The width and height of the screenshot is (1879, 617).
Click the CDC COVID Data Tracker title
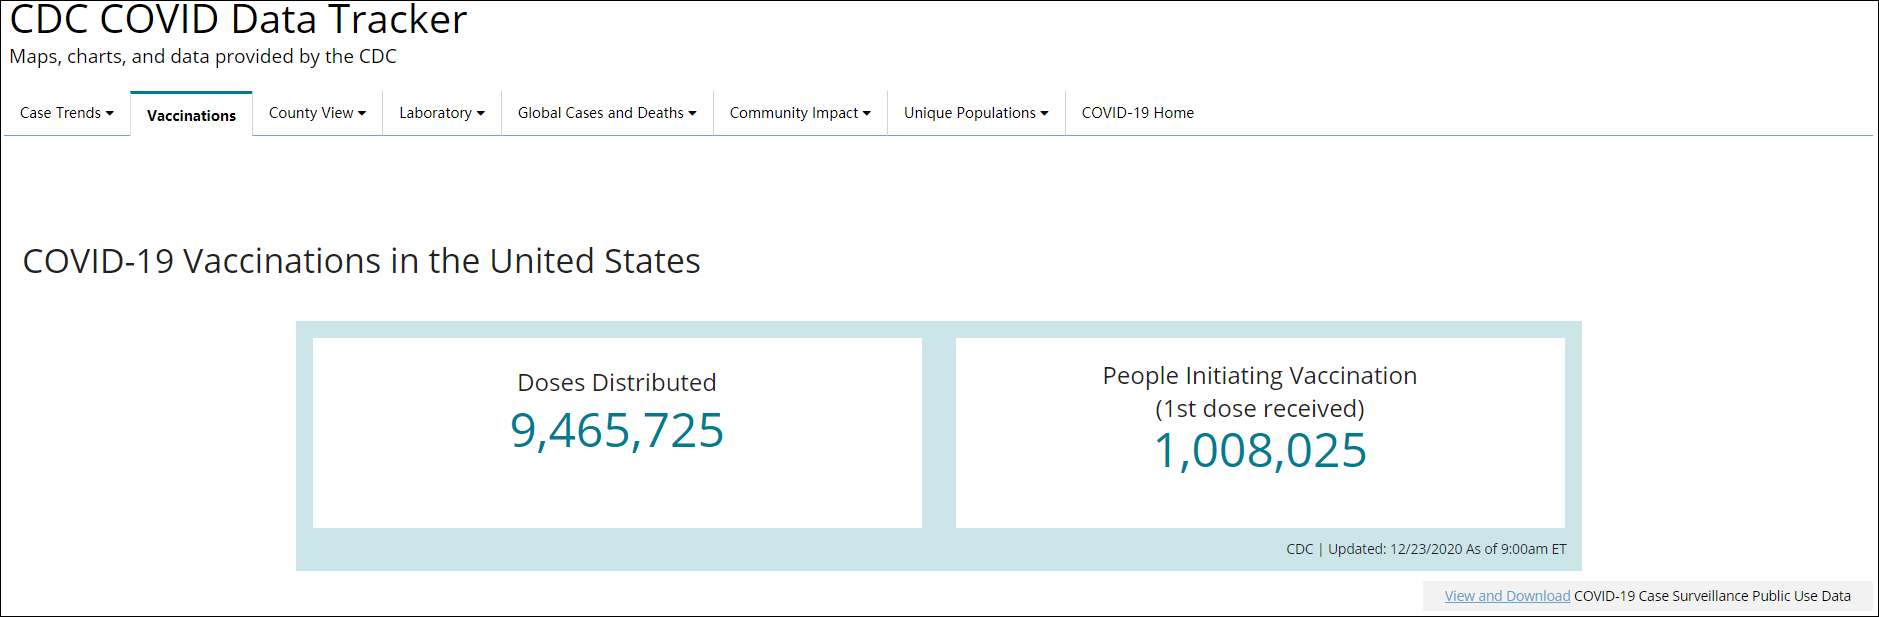[238, 20]
